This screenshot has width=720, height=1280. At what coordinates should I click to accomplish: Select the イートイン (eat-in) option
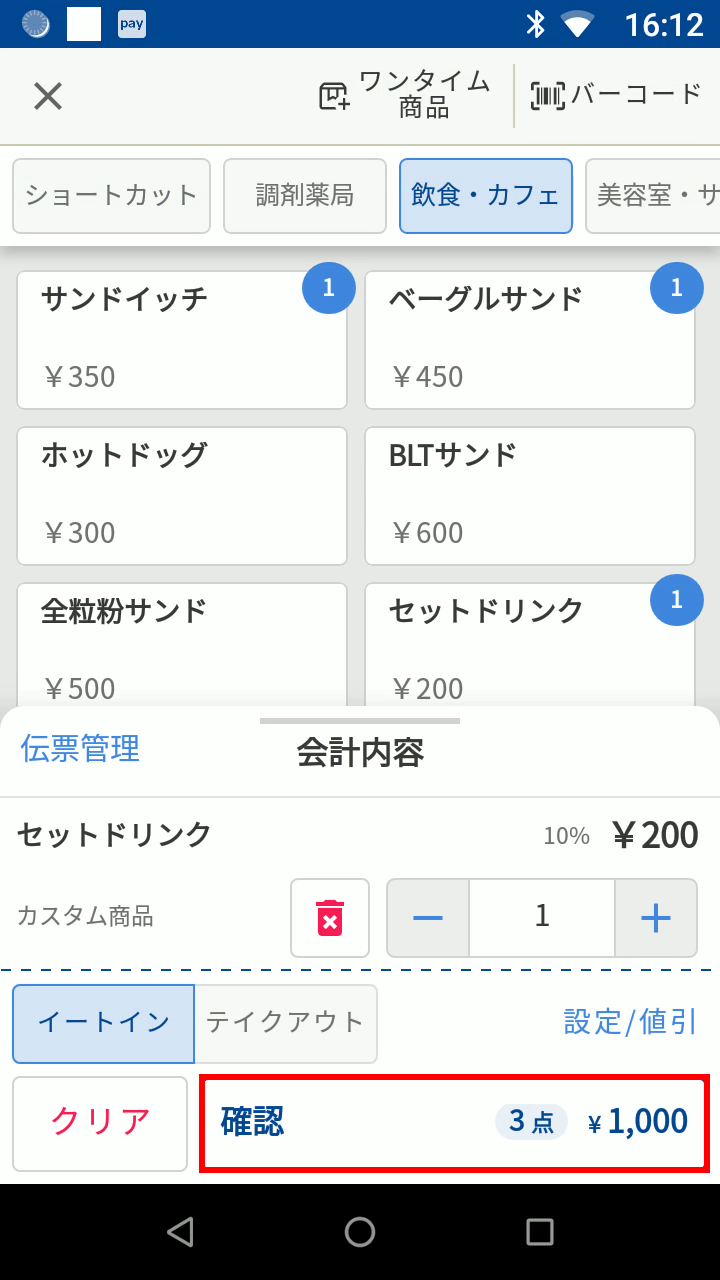[x=104, y=1023]
